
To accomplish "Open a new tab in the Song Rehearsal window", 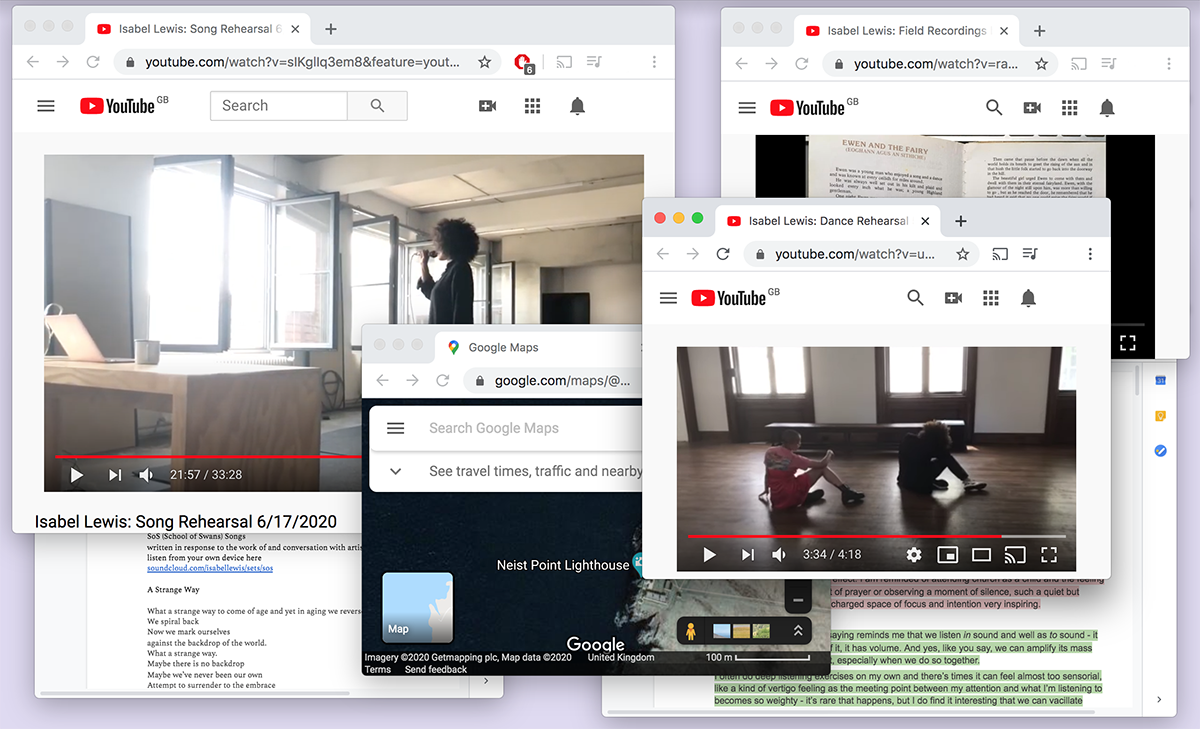I will tap(331, 30).
